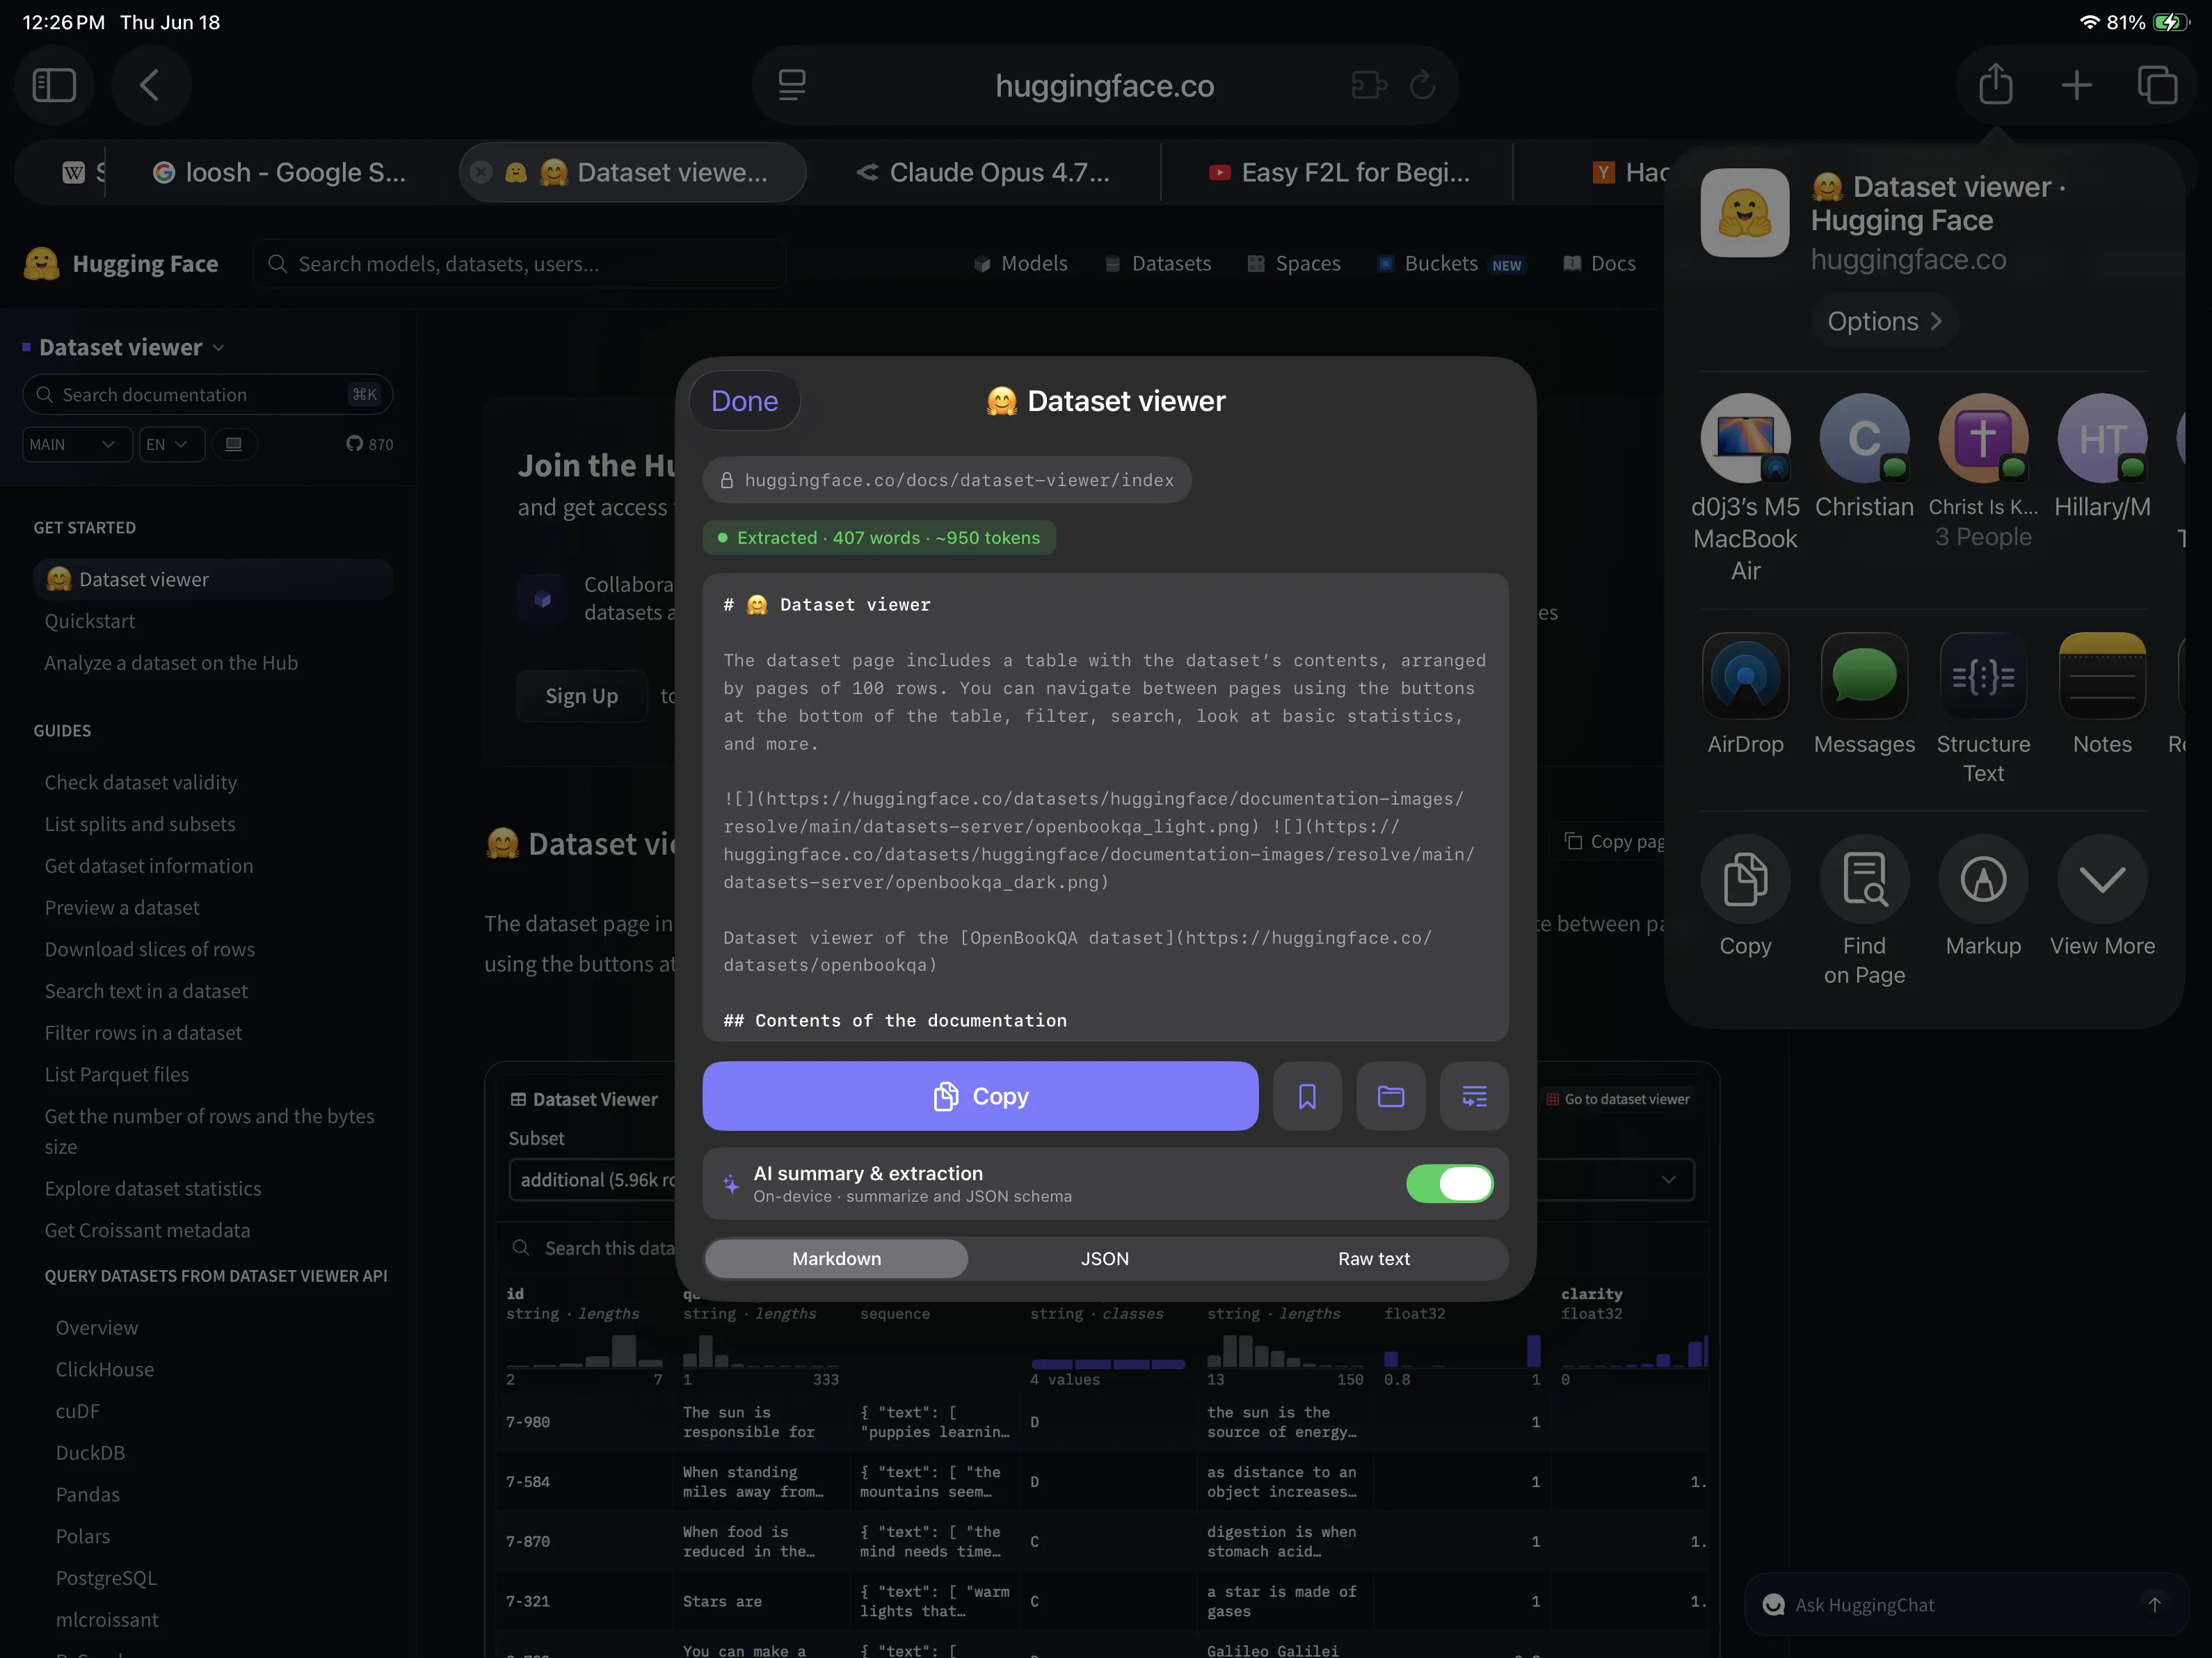Open Quickstart in sidebar

[90, 621]
